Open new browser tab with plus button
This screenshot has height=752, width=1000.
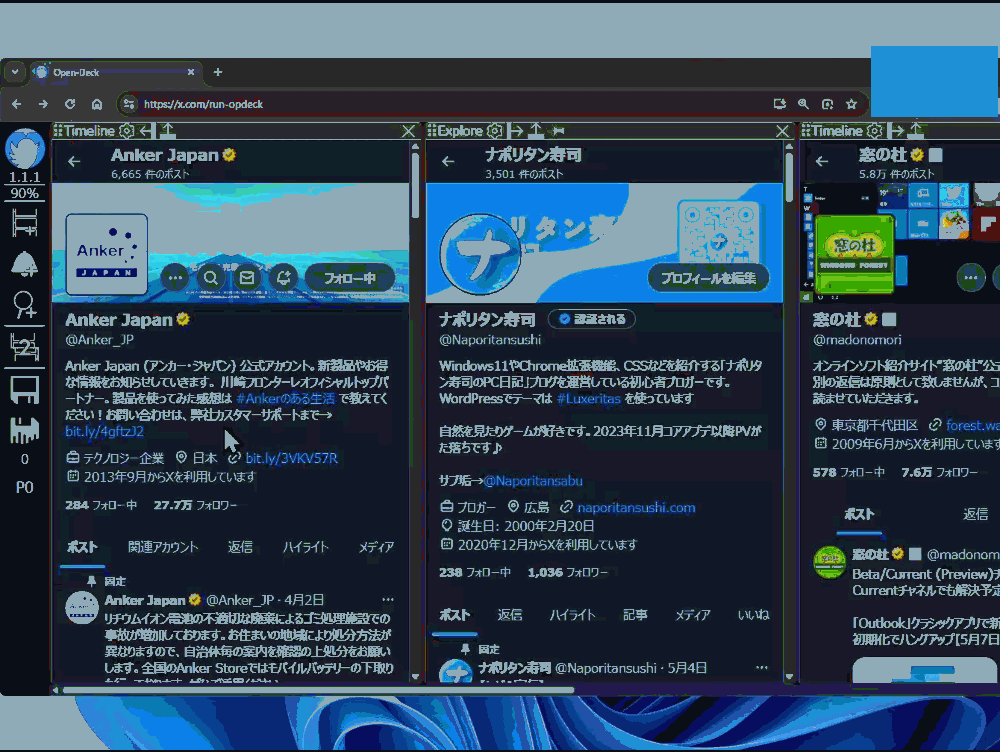point(217,72)
